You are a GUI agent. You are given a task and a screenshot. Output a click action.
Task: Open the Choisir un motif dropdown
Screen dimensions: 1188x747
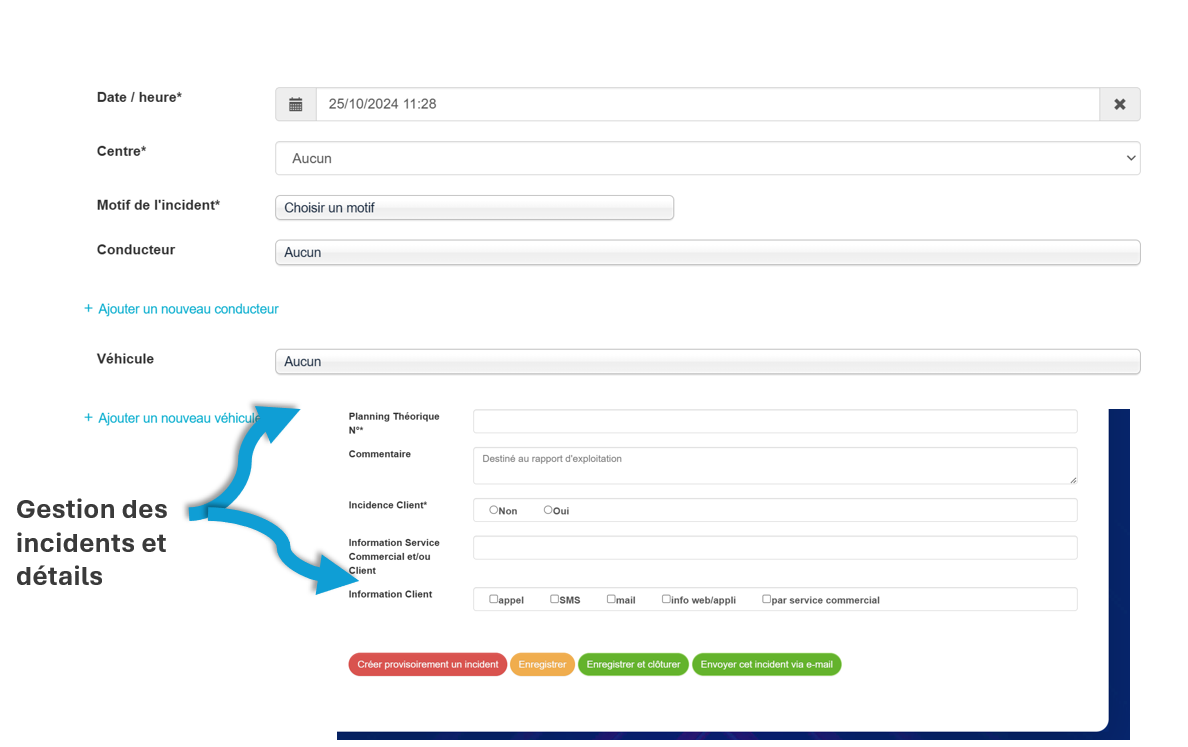[x=474, y=208]
